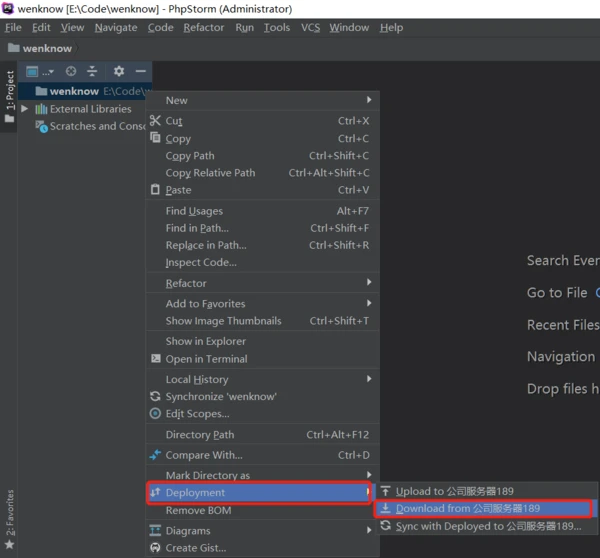The height and width of the screenshot is (558, 600).
Task: Hide the Project panel with the minus icon
Action: [x=140, y=71]
